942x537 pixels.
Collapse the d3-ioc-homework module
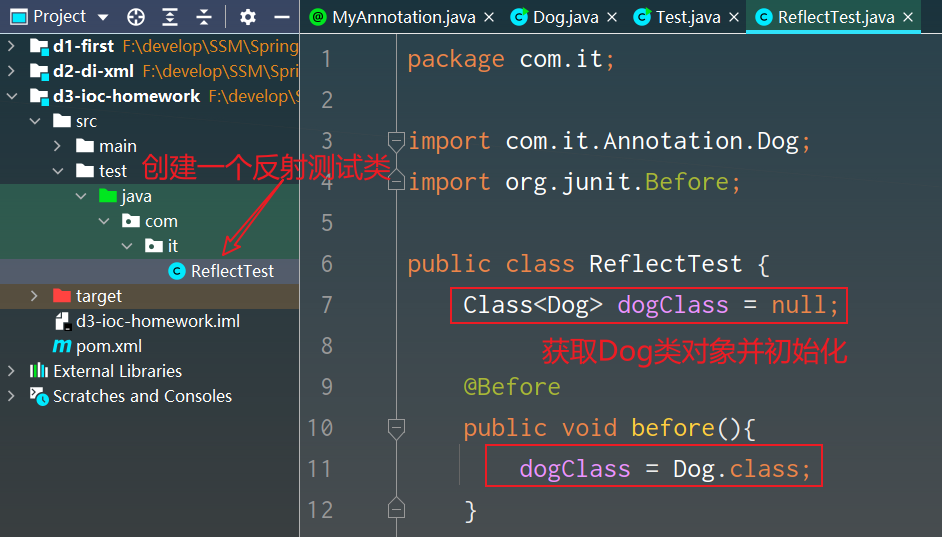[x=11, y=96]
